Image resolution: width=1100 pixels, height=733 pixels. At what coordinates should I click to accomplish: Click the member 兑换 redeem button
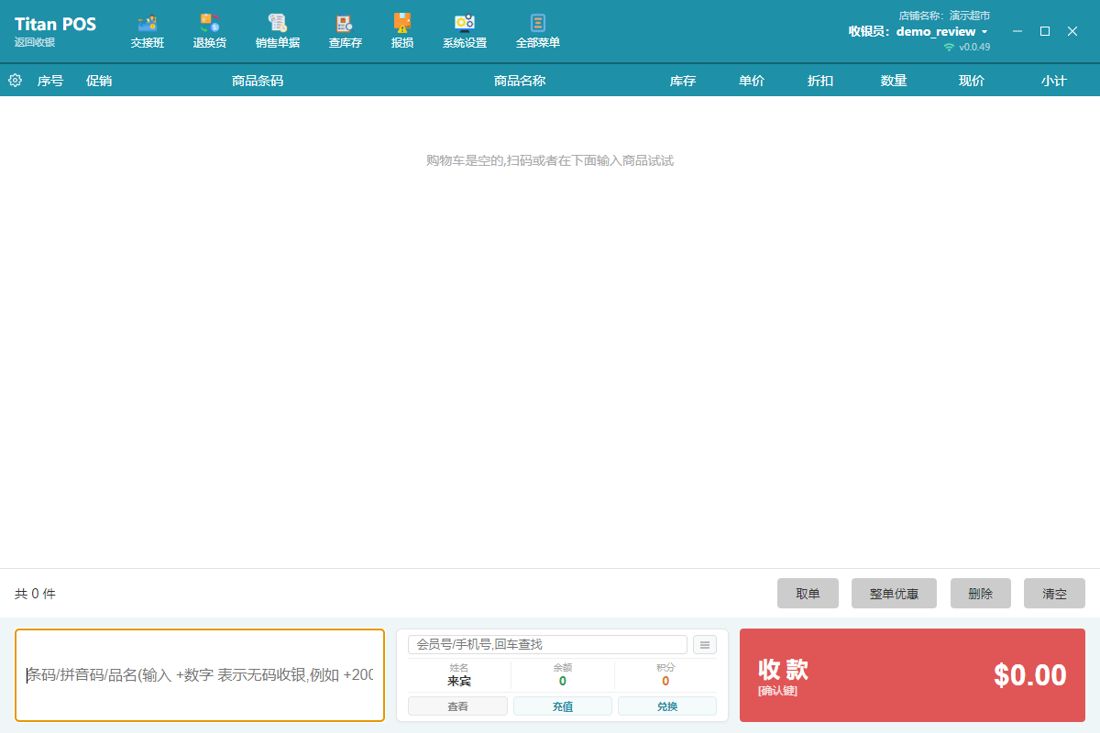coord(666,706)
